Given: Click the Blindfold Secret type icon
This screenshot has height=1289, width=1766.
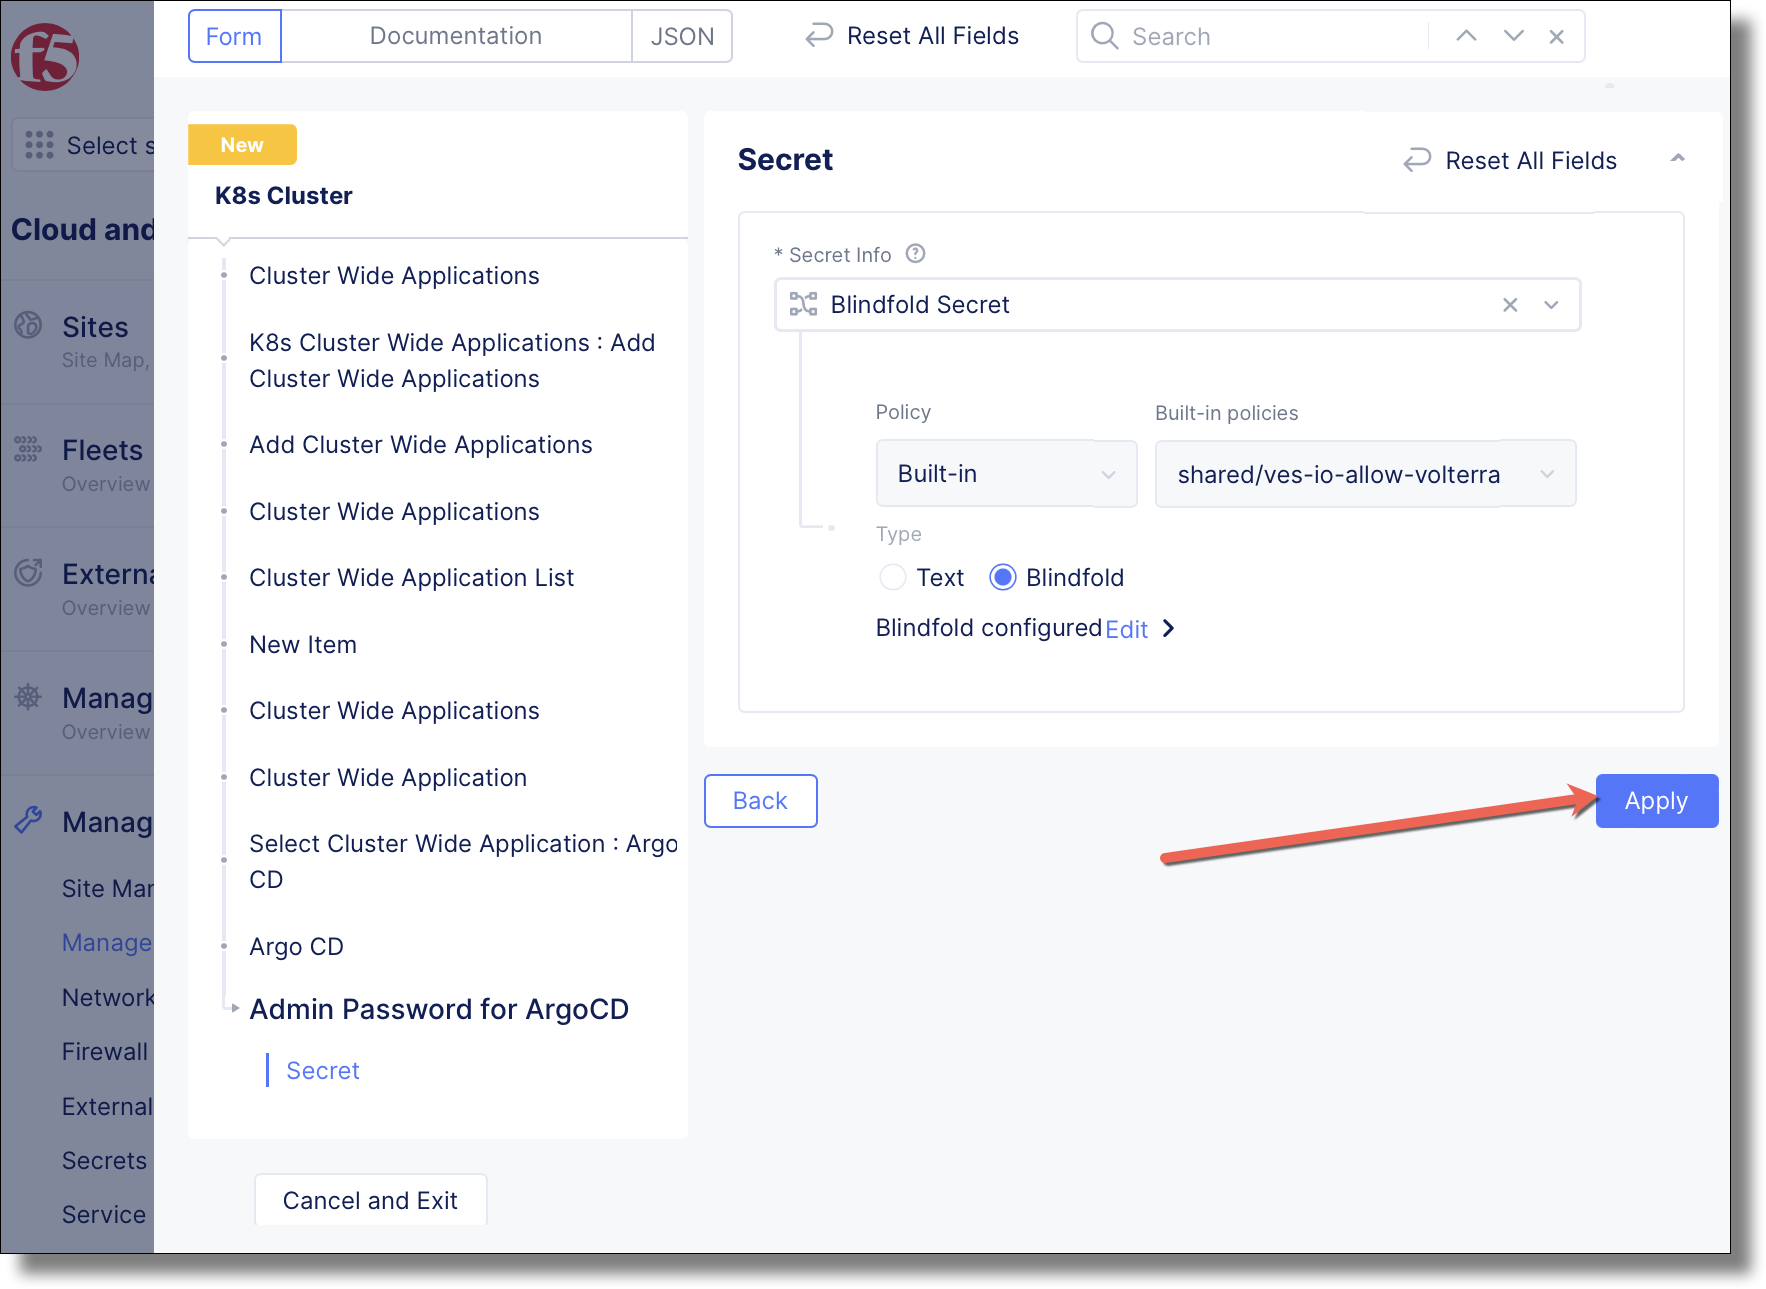Looking at the screenshot, I should [x=803, y=304].
